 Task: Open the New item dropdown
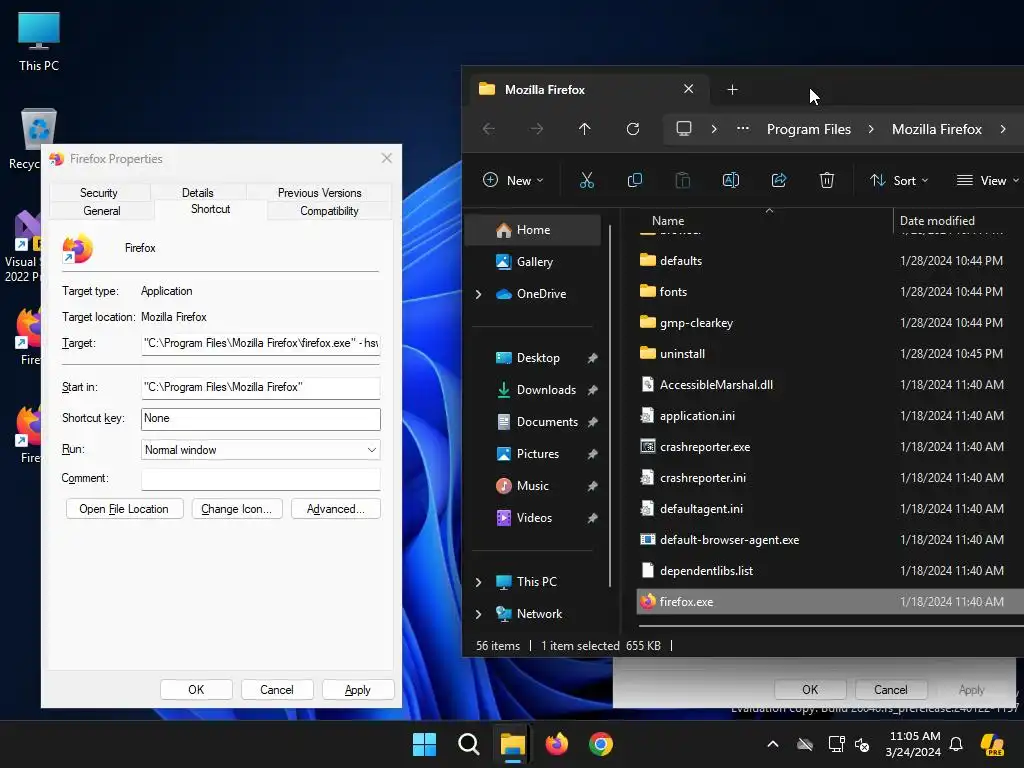[513, 180]
